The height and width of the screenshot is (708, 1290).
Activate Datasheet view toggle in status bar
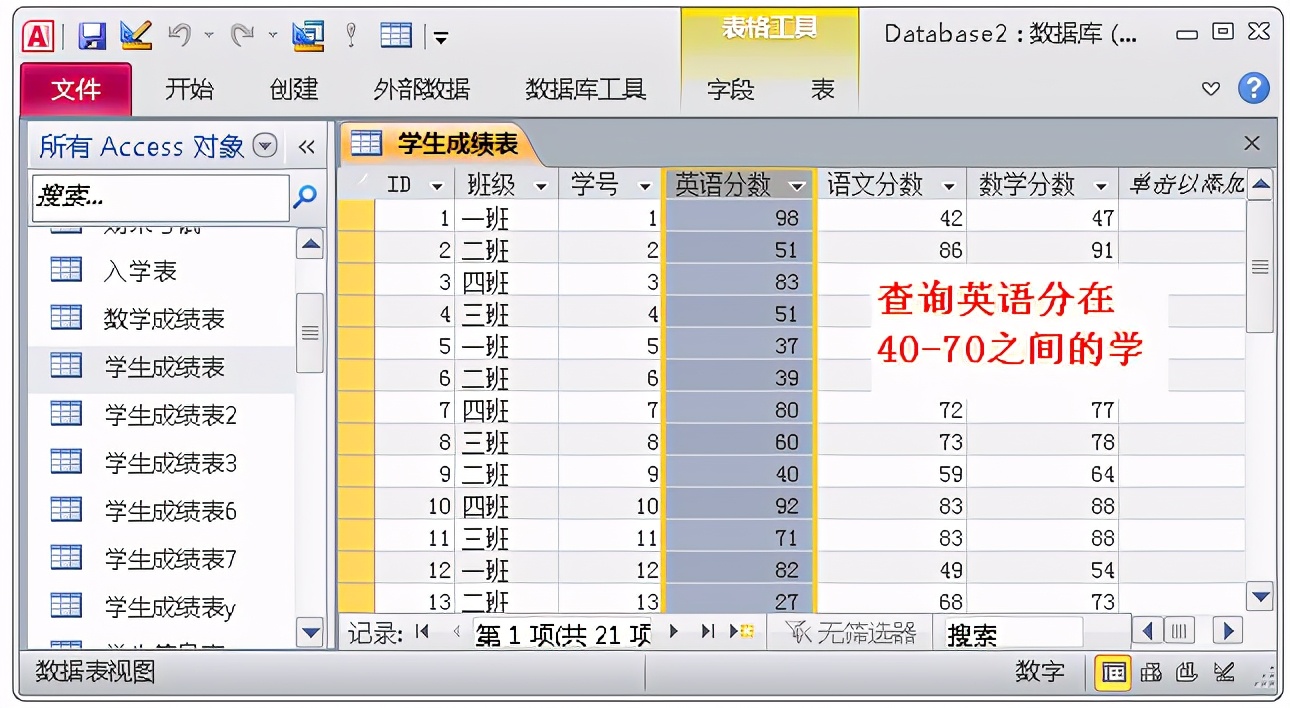pos(1113,673)
